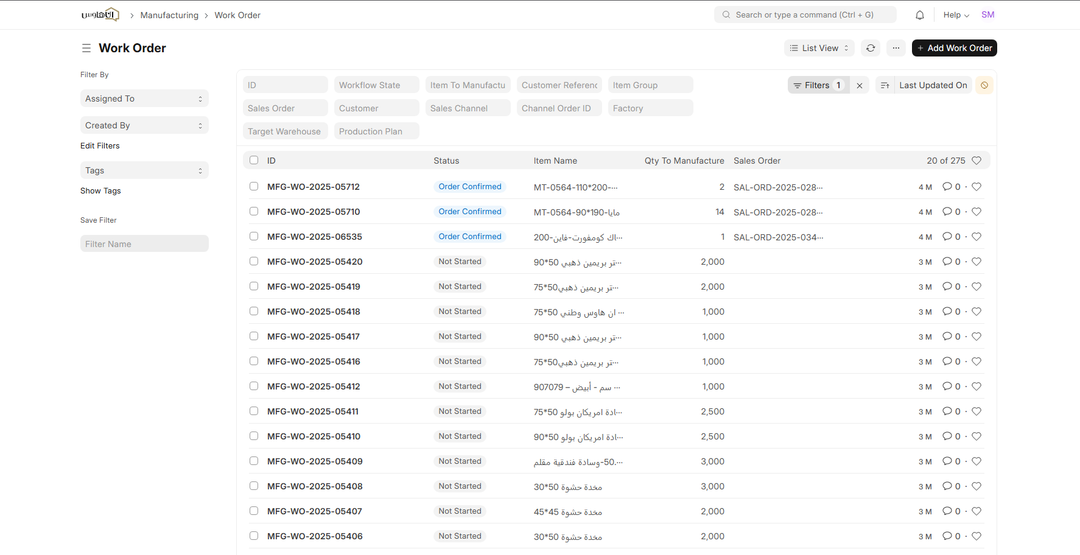
Task: Select the checkbox for MFG-WO-2025-05710
Action: (x=254, y=212)
